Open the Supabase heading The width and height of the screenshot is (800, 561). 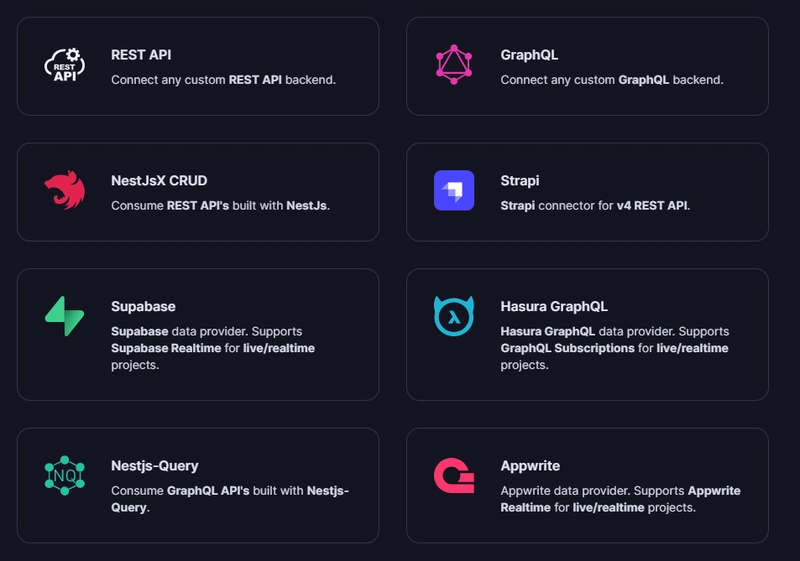[x=143, y=307]
